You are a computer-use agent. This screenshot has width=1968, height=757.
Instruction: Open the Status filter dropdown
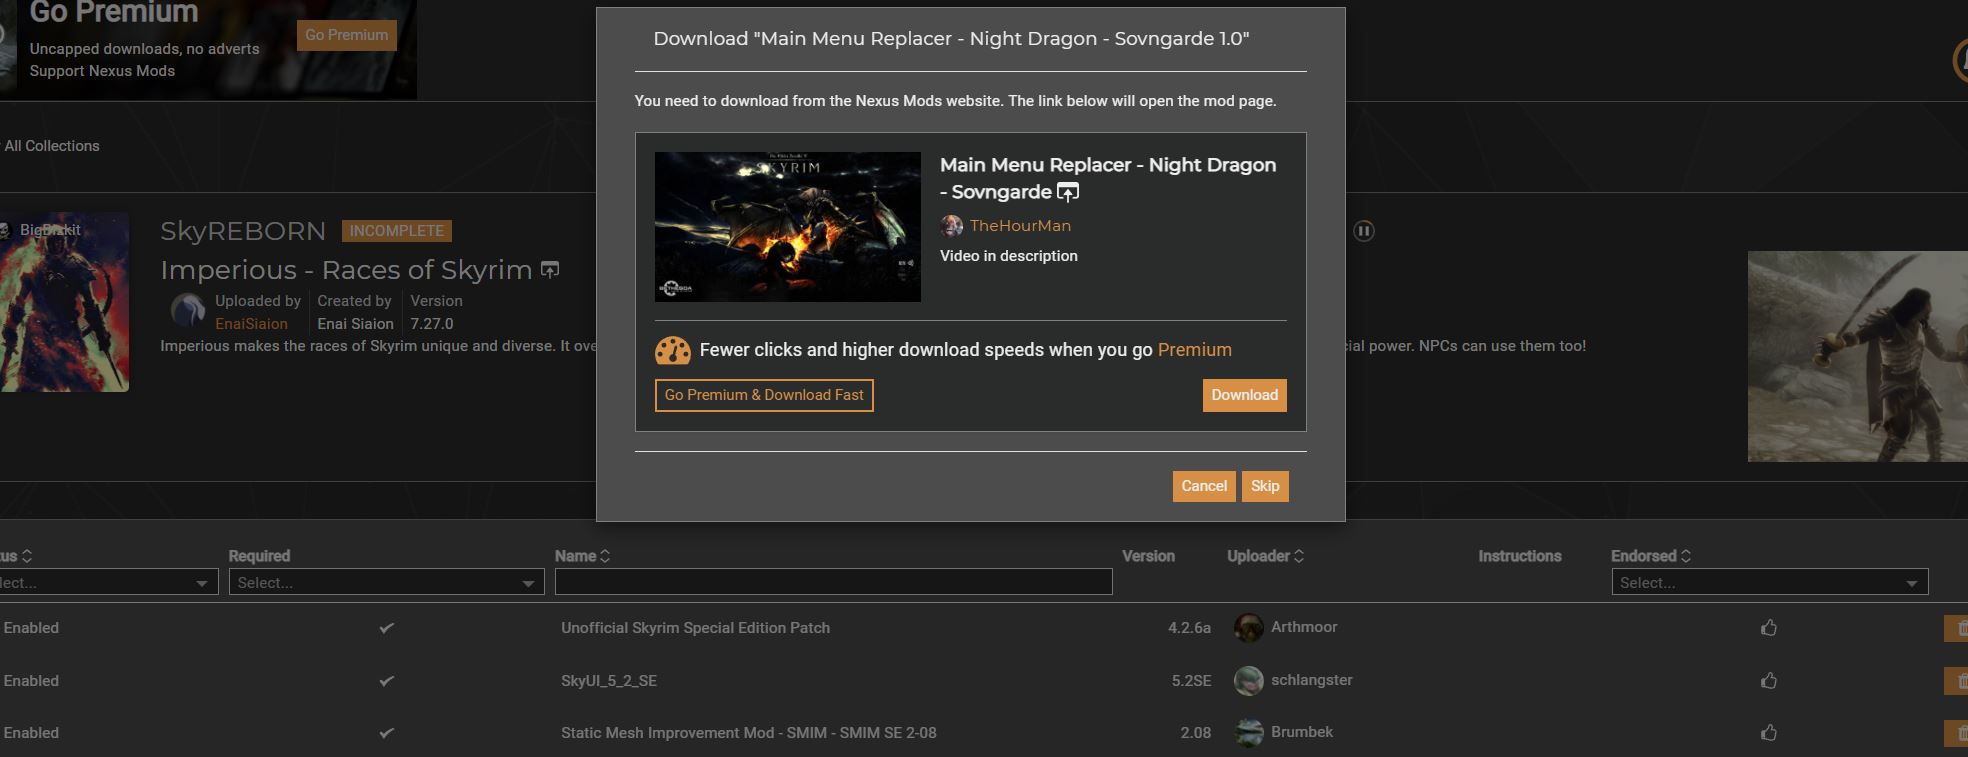click(x=107, y=582)
